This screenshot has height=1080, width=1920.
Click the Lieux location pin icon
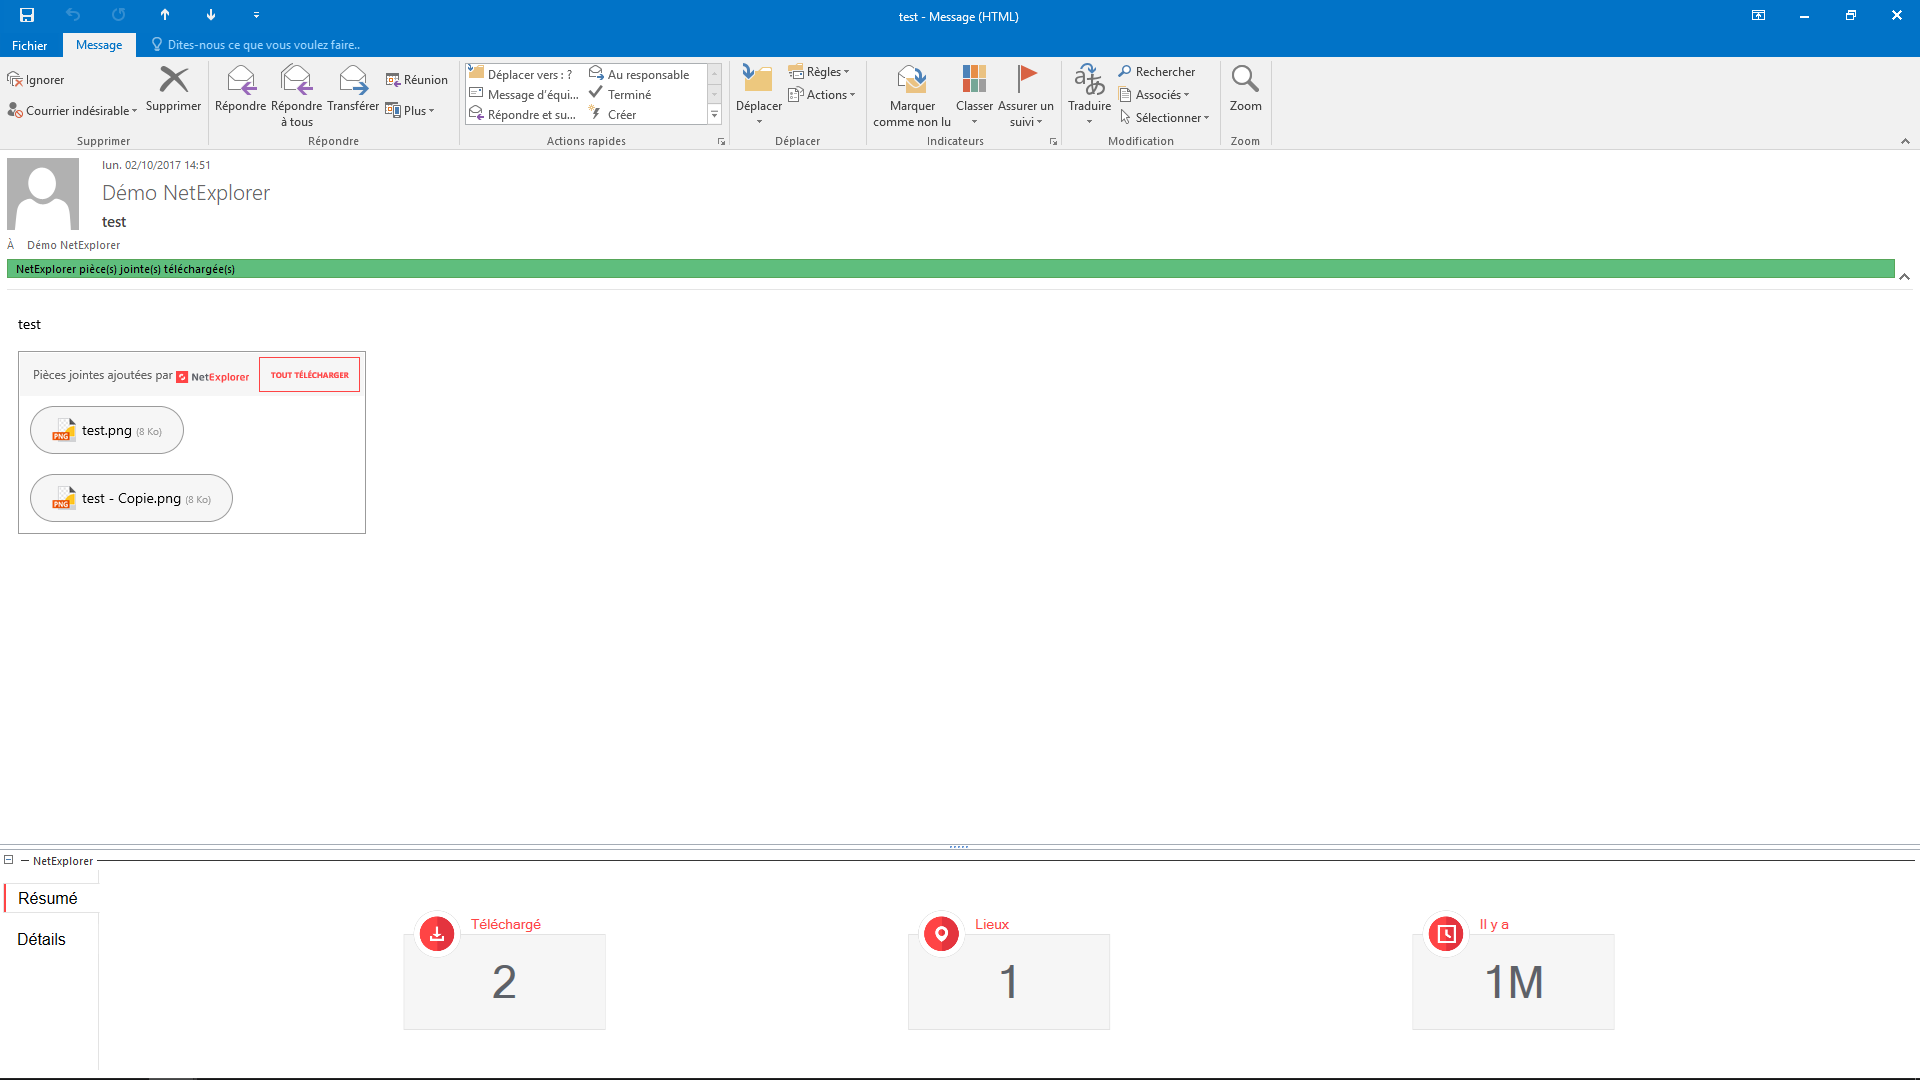(941, 934)
